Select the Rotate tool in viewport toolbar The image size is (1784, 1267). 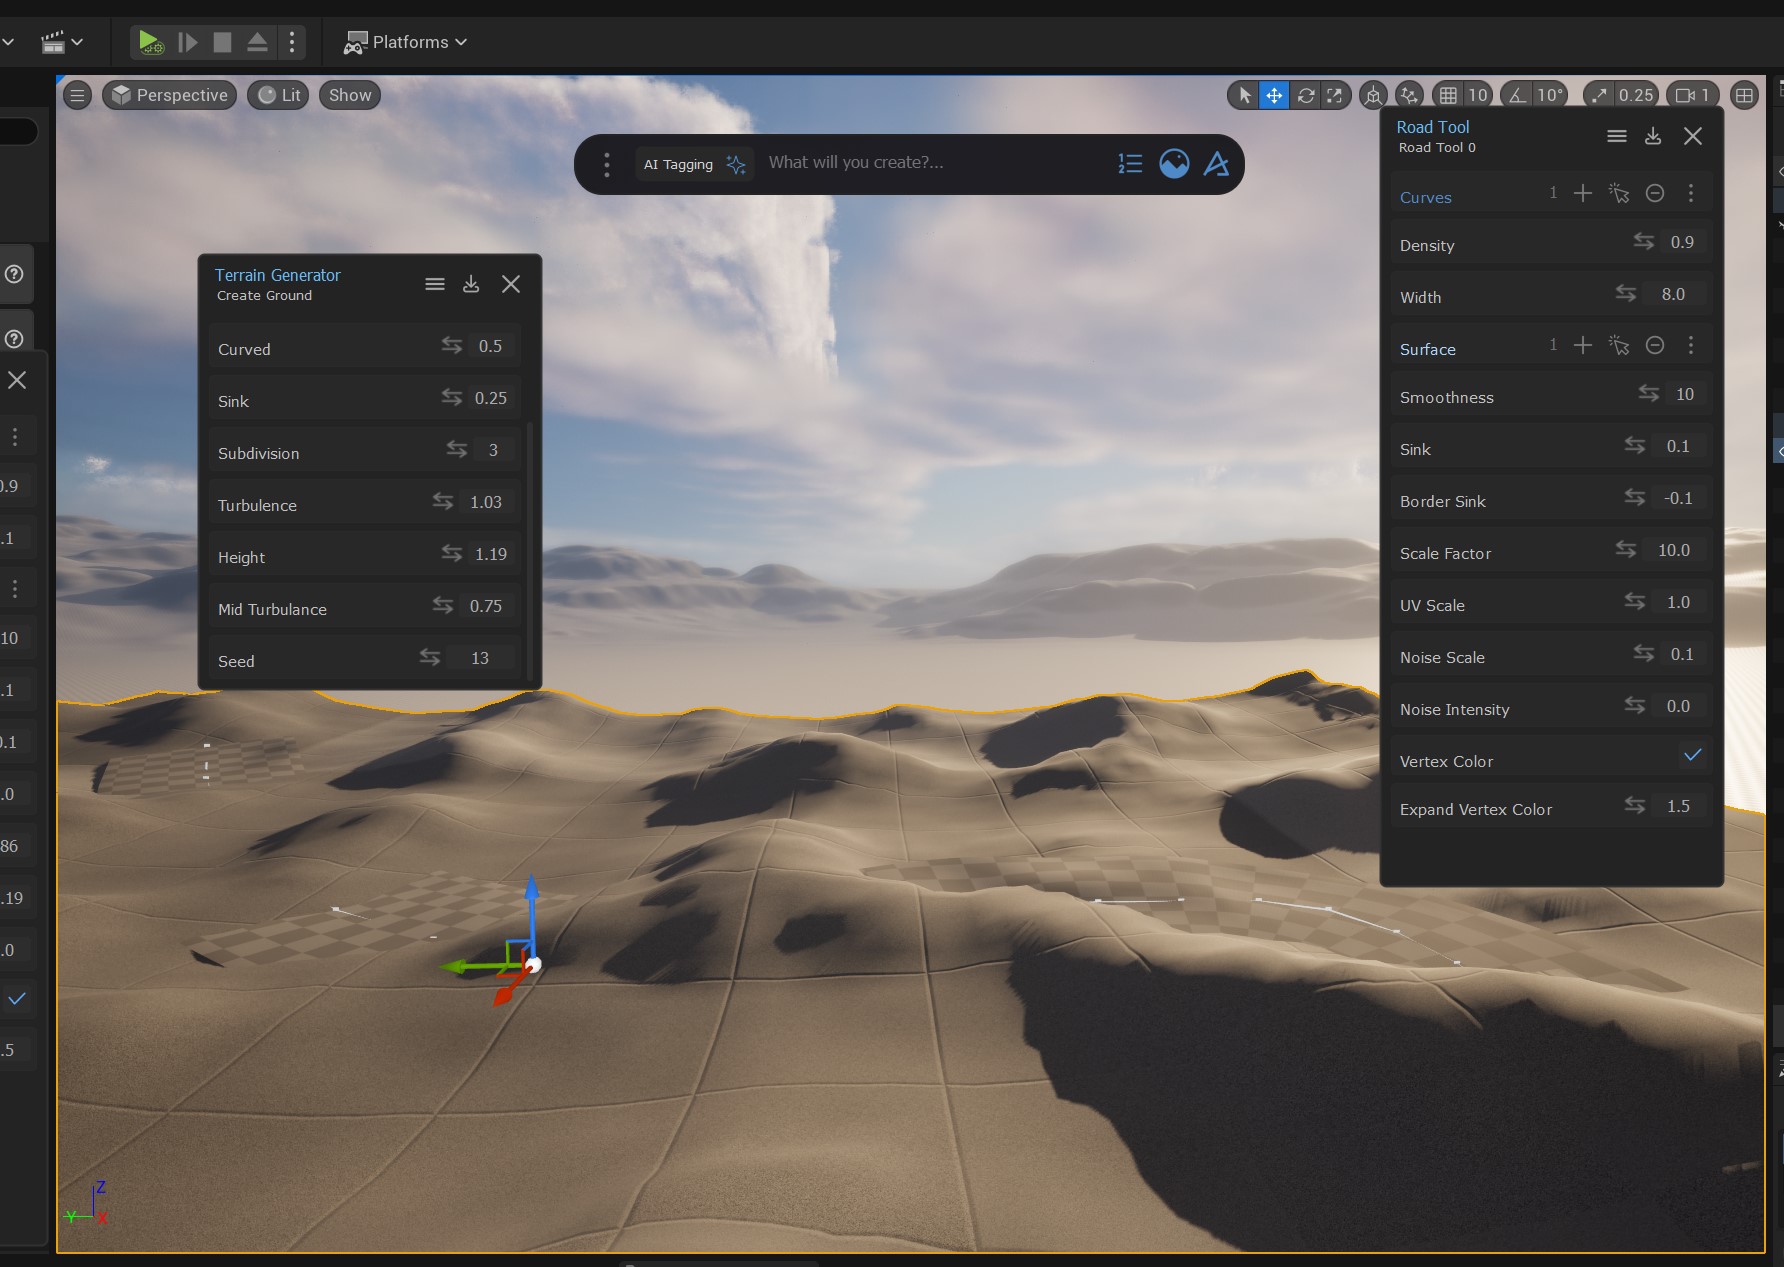[1306, 95]
